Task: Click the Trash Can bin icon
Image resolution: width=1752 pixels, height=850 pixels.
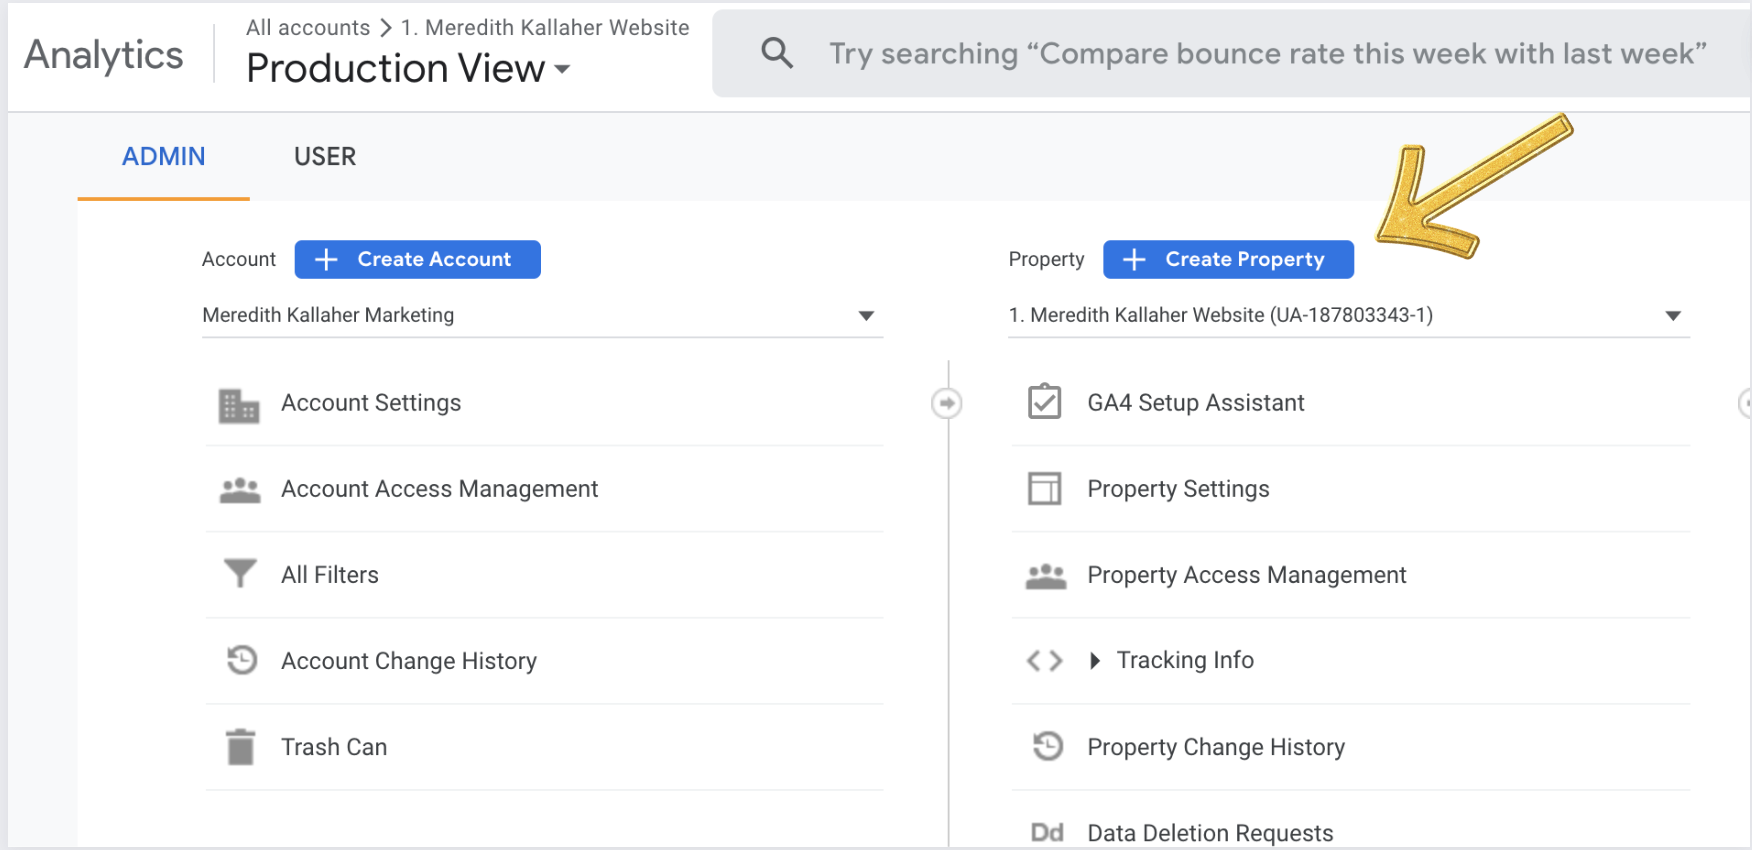Action: [x=241, y=747]
